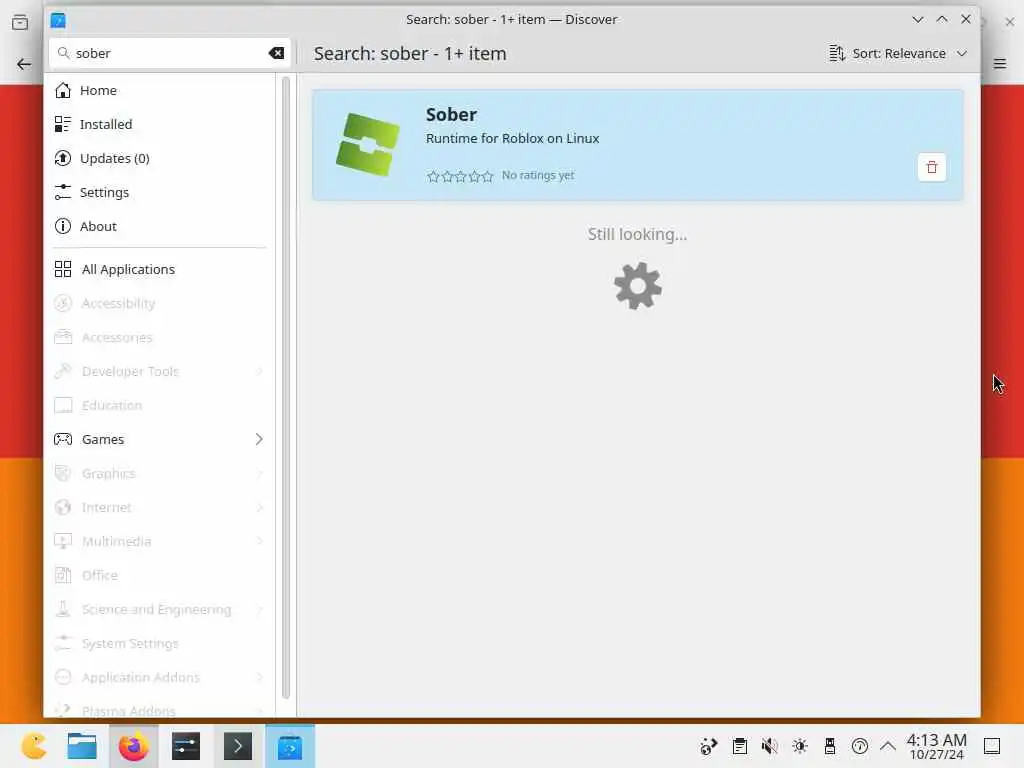
Task: Click the search field containing sober
Action: pos(170,54)
